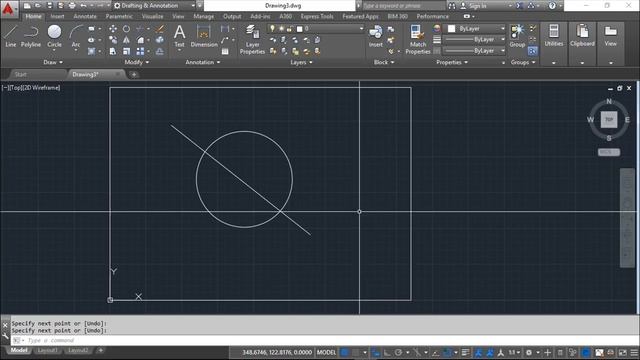
Task: Toggle clean screen in status bar
Action: click(x=622, y=352)
